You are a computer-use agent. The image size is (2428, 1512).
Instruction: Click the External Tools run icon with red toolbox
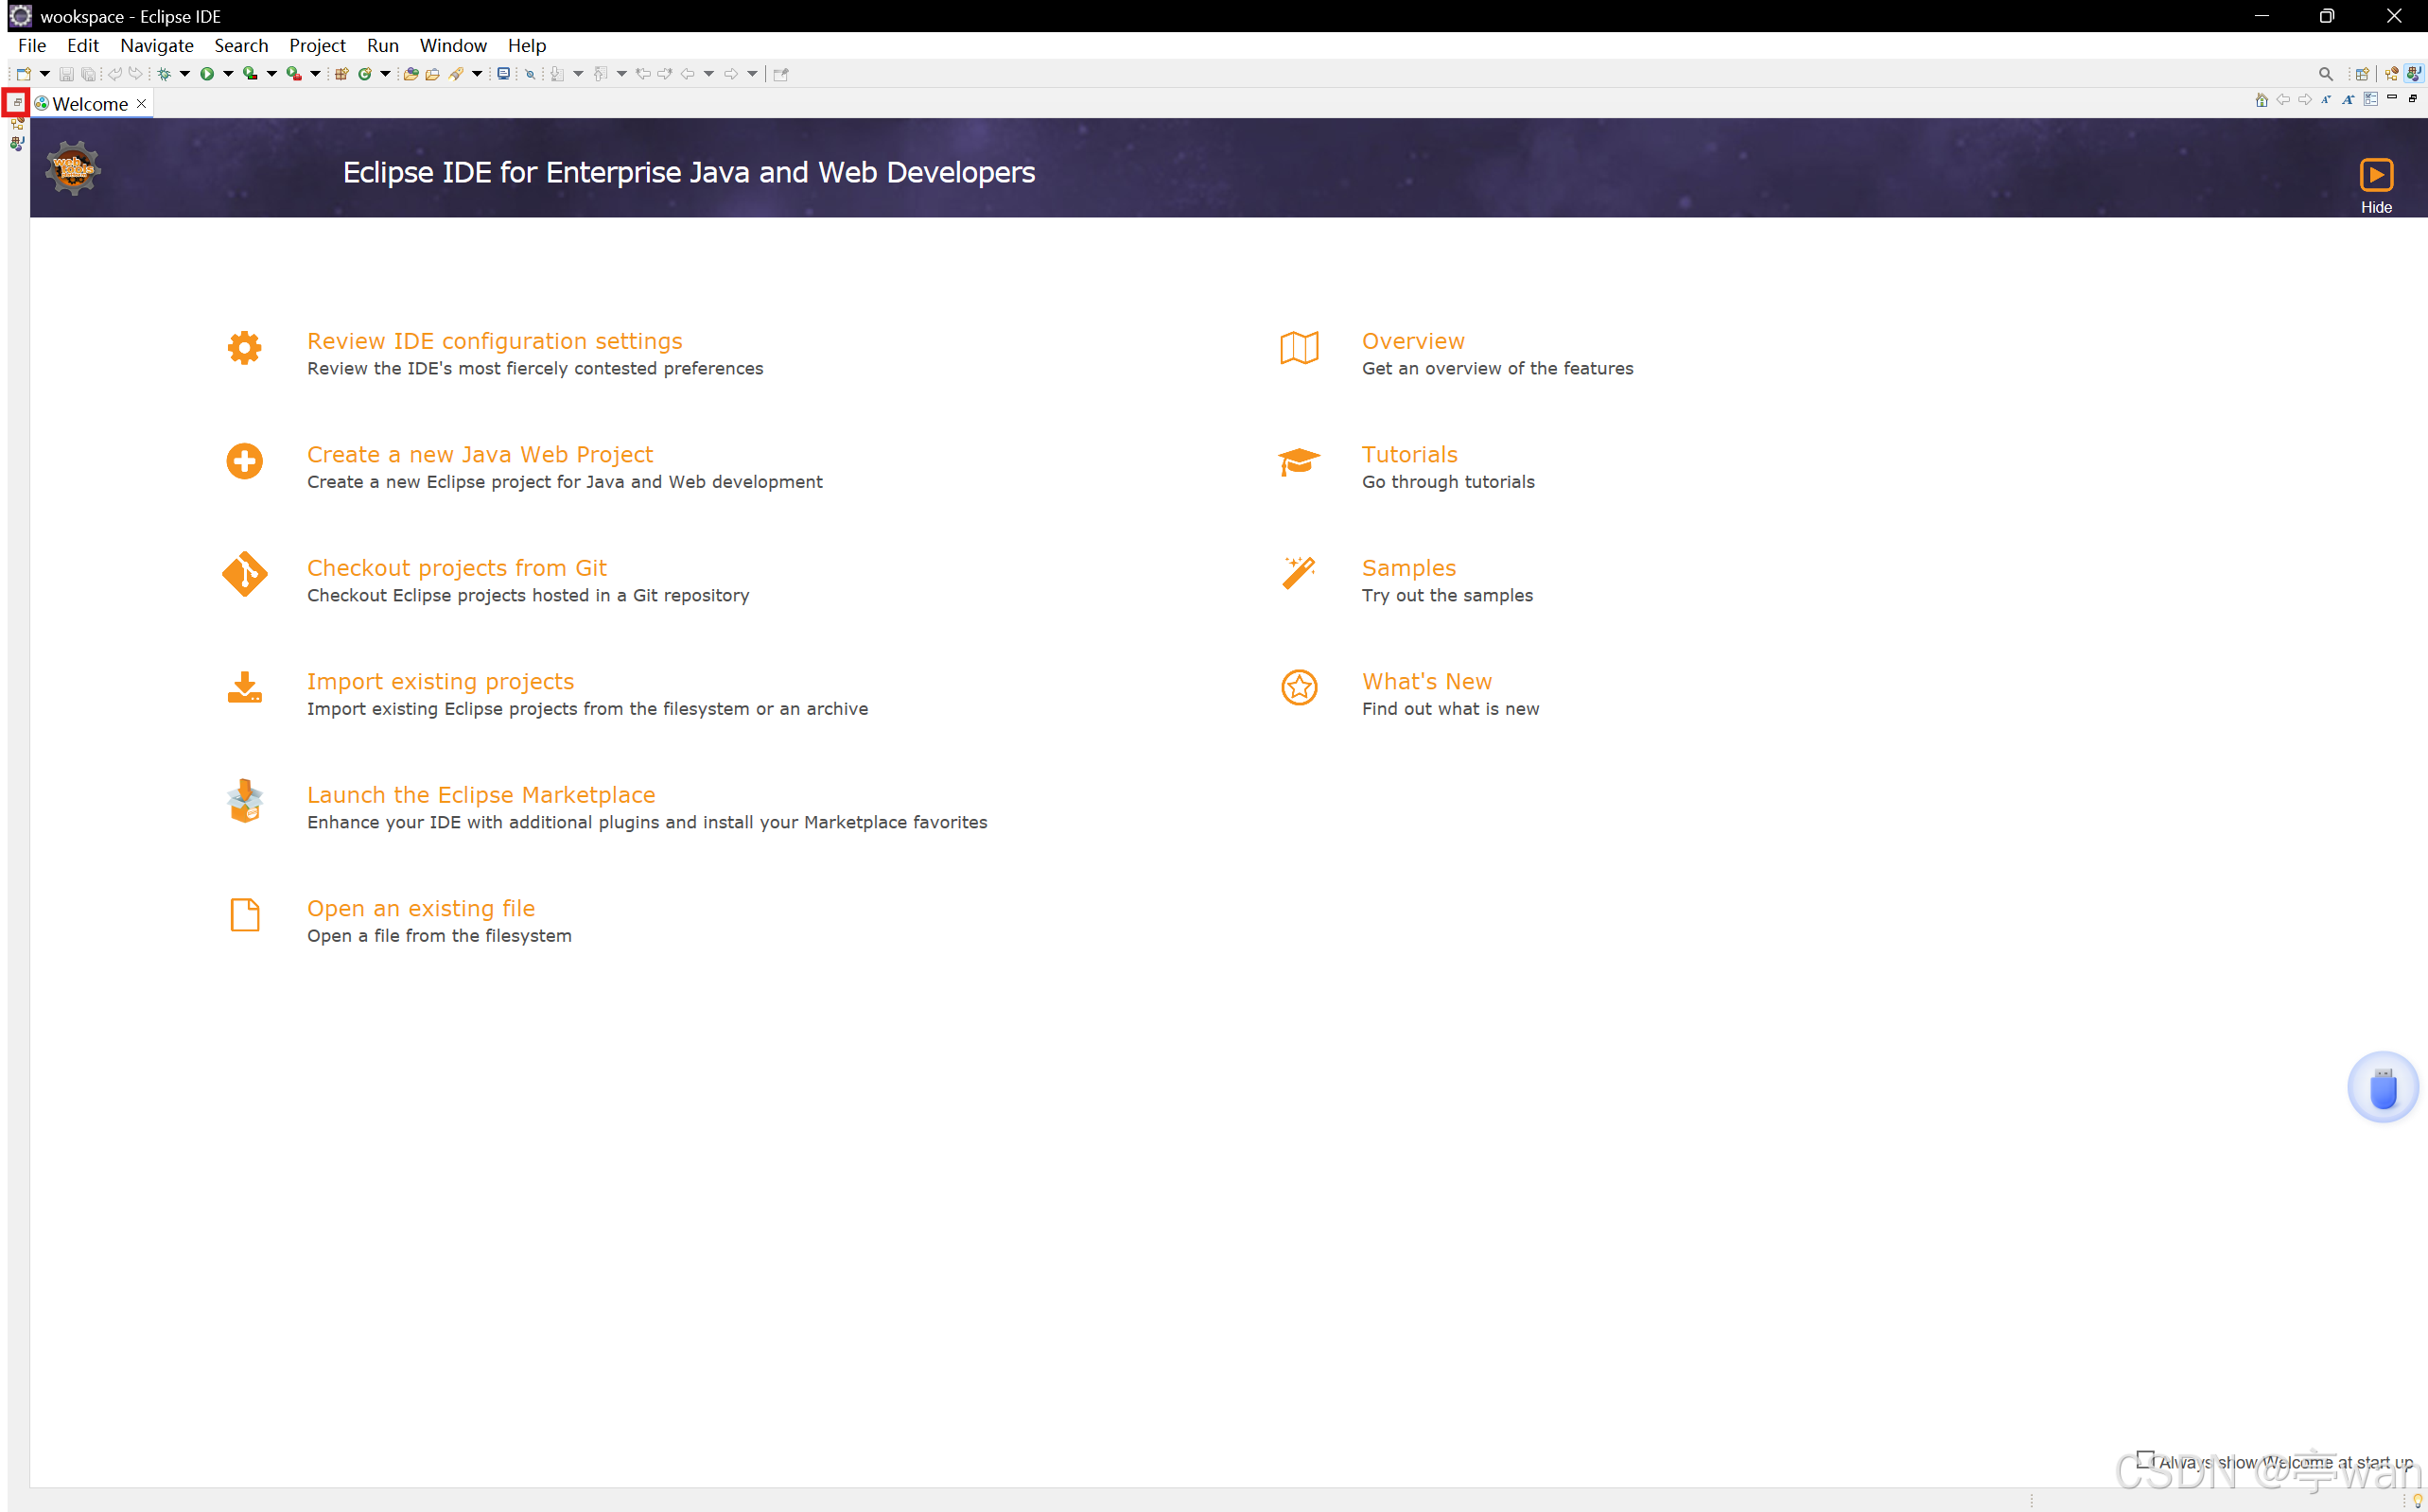[294, 74]
